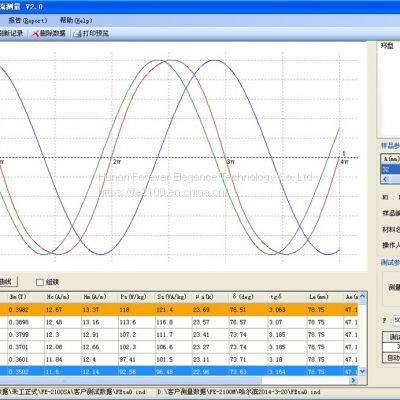Click the curve button left of checkbox

click(8, 282)
